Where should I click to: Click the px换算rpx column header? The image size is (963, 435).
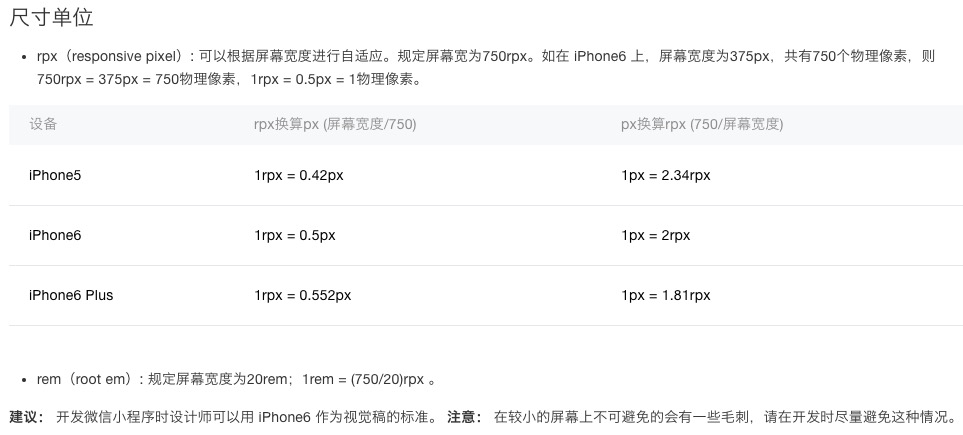702,124
